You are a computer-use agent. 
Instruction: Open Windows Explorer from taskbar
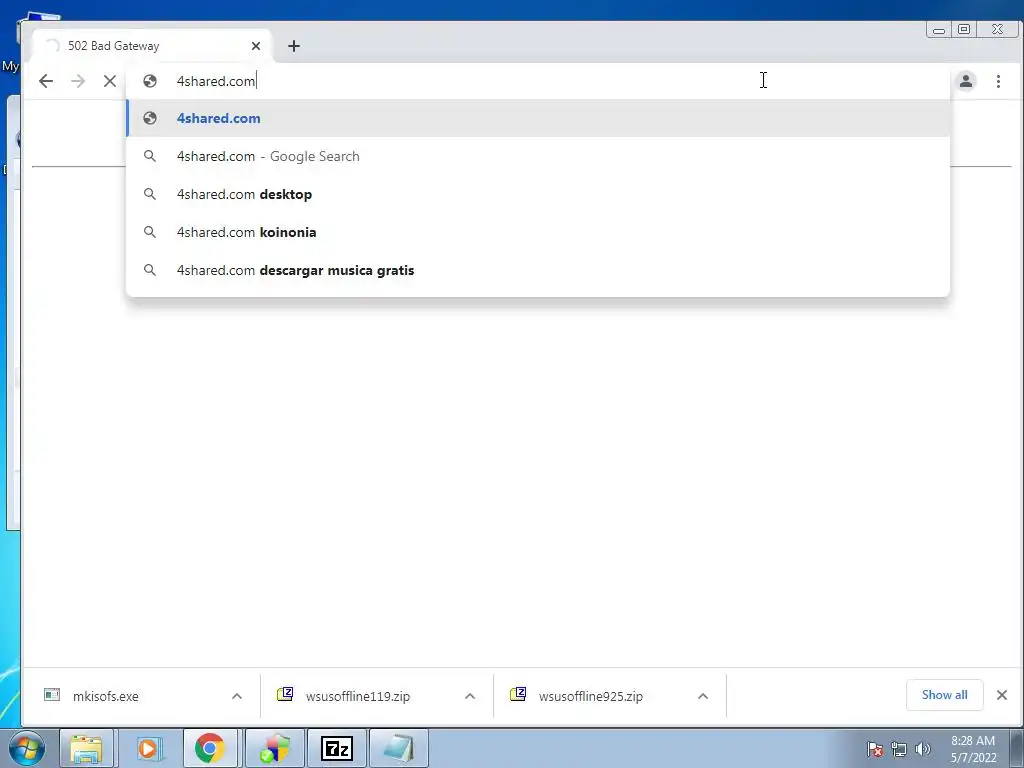click(x=87, y=748)
